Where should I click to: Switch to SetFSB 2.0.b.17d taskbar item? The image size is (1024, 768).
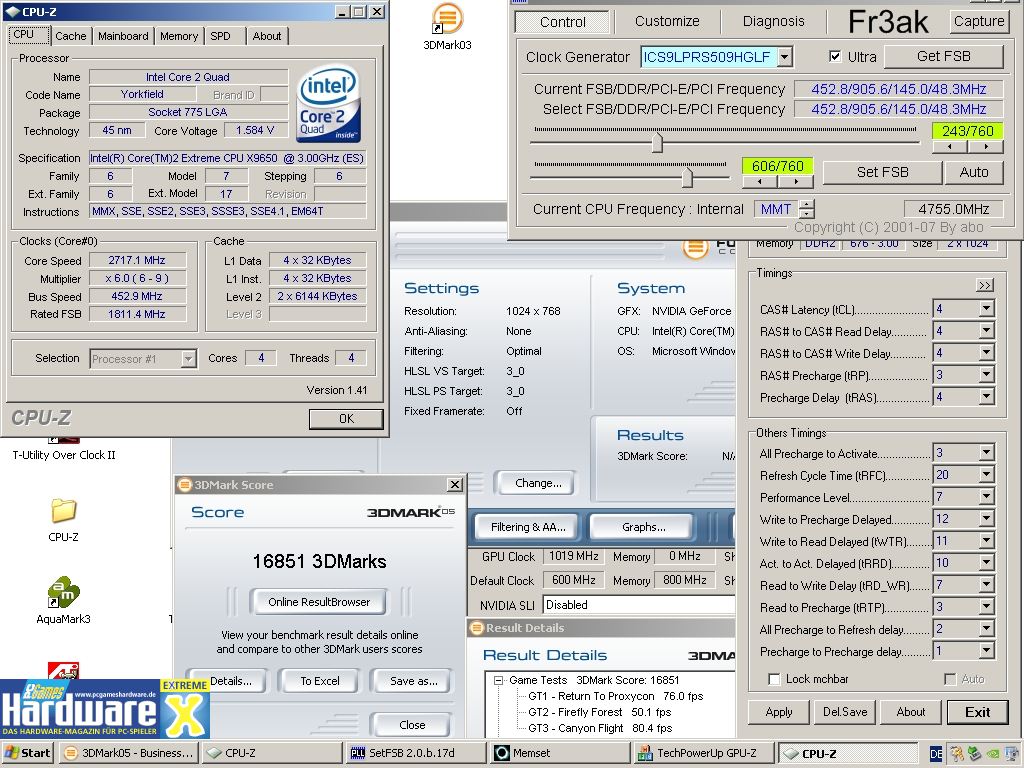click(x=415, y=753)
